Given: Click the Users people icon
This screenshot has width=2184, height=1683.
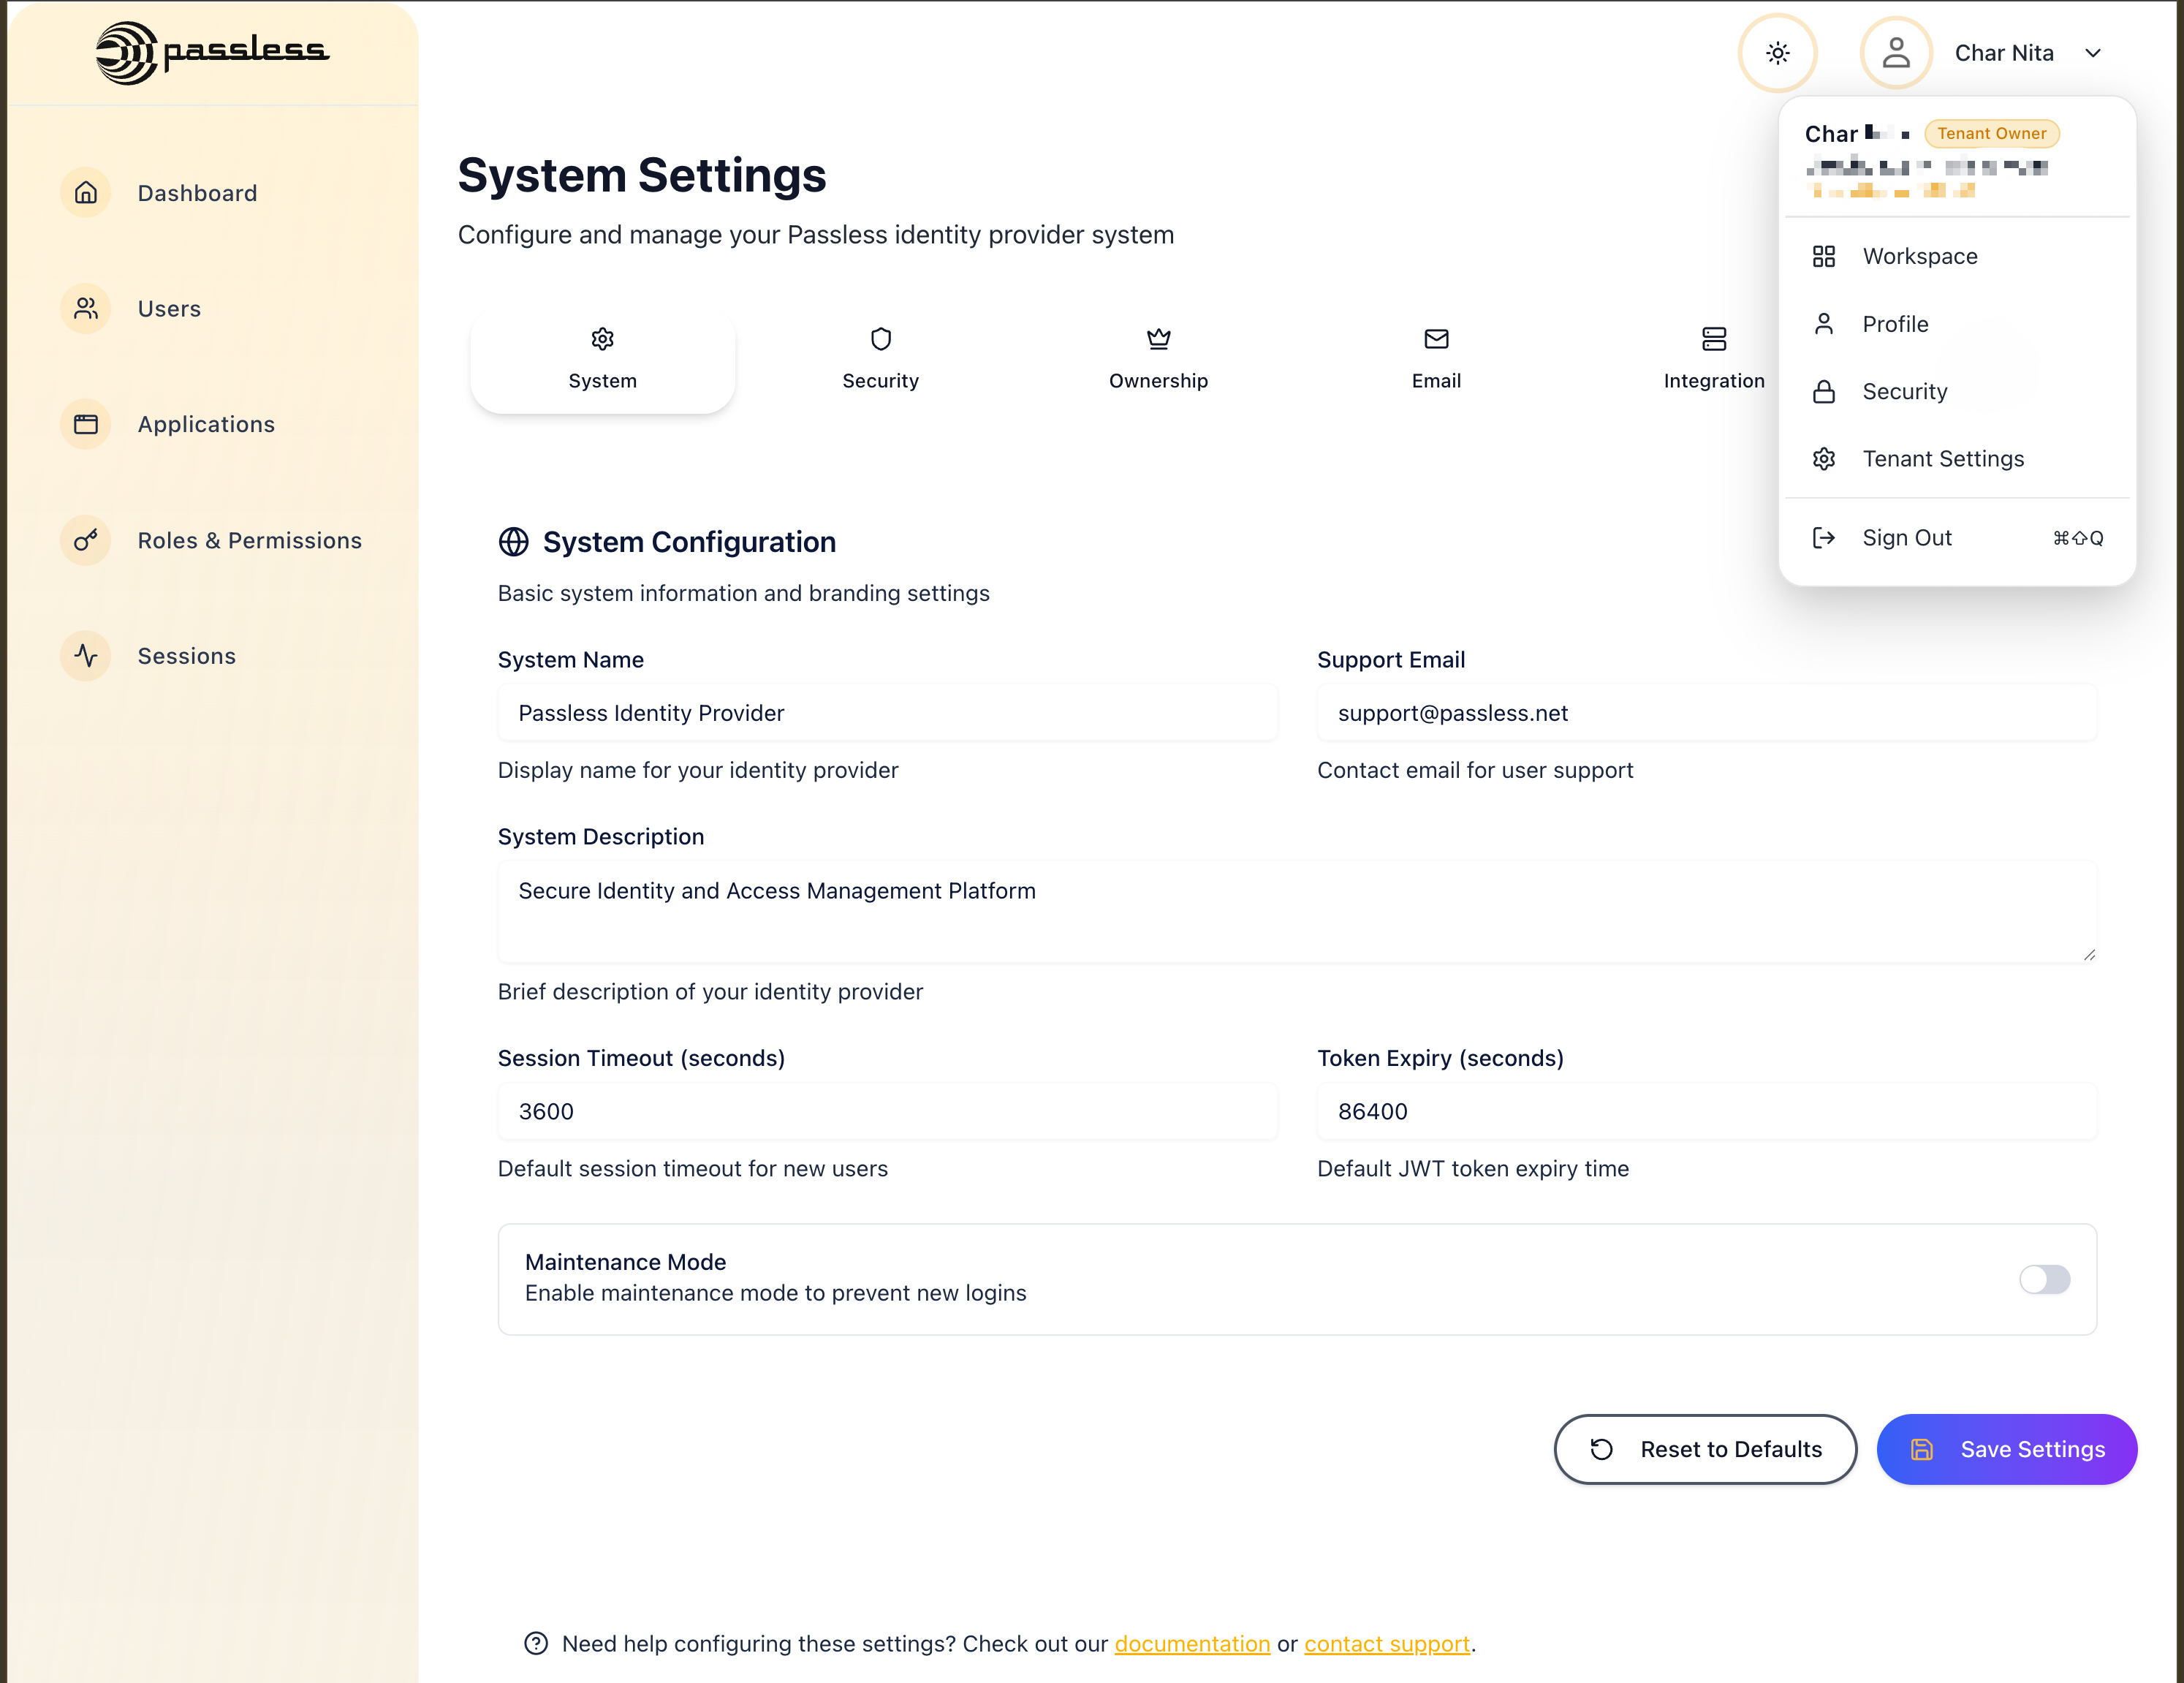Looking at the screenshot, I should click(x=86, y=308).
